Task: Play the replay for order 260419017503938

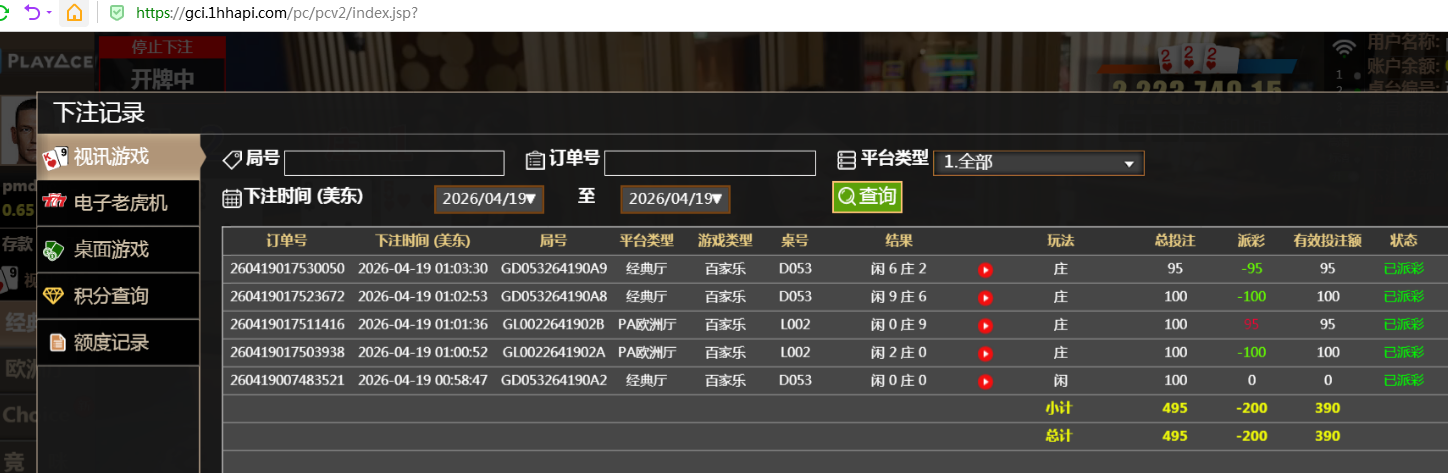Action: (985, 353)
